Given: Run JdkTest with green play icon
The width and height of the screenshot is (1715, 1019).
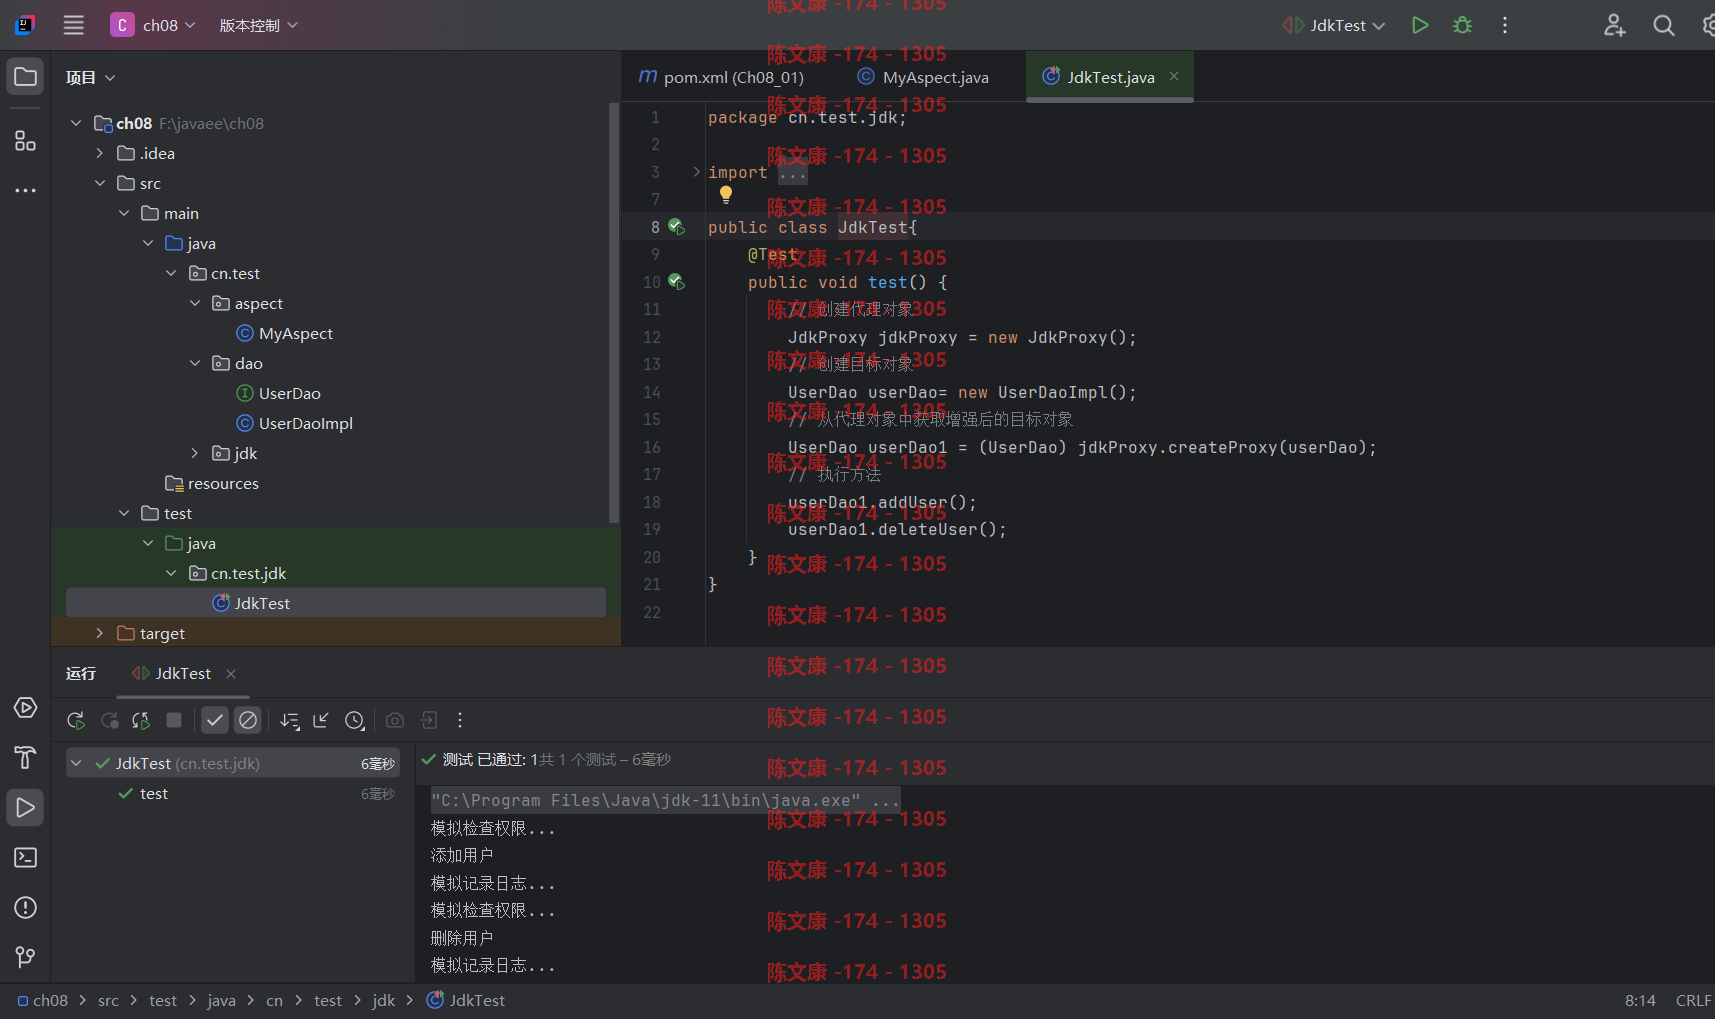Looking at the screenshot, I should (1419, 25).
